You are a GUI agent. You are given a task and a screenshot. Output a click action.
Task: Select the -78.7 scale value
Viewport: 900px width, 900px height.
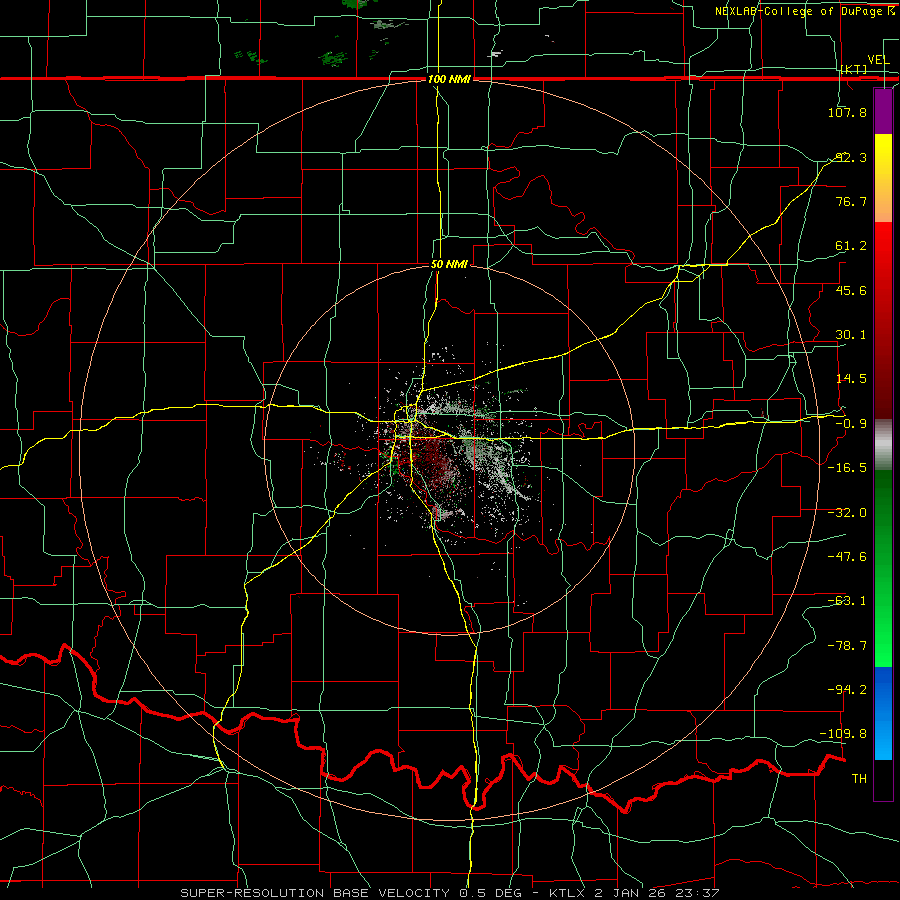(x=847, y=646)
